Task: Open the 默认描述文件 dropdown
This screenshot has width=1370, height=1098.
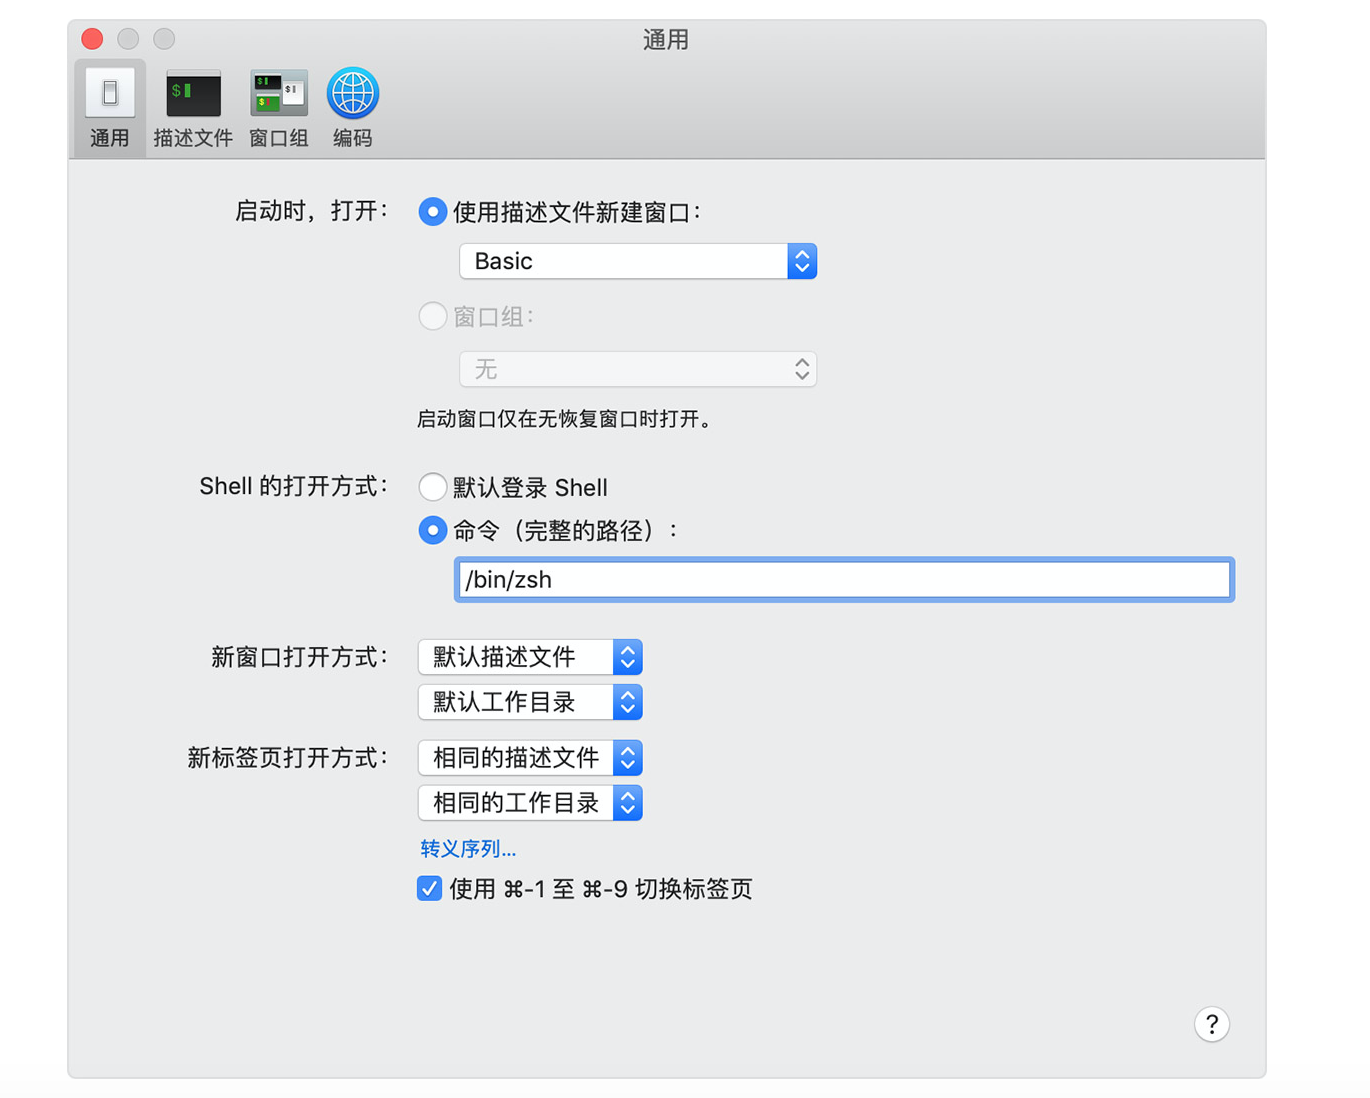Action: [x=530, y=657]
